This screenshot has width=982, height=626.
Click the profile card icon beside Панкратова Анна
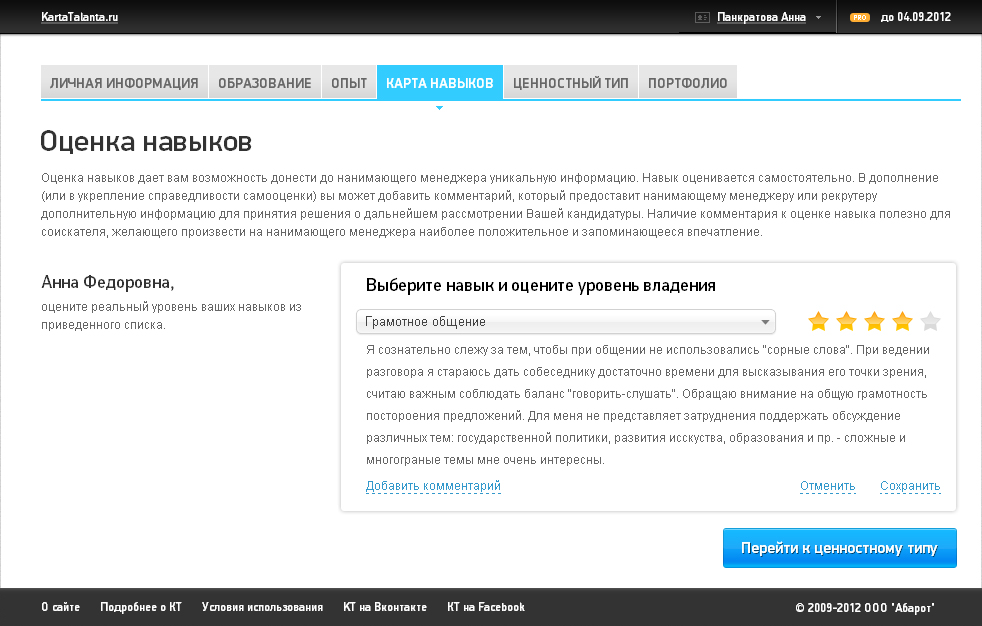(702, 18)
